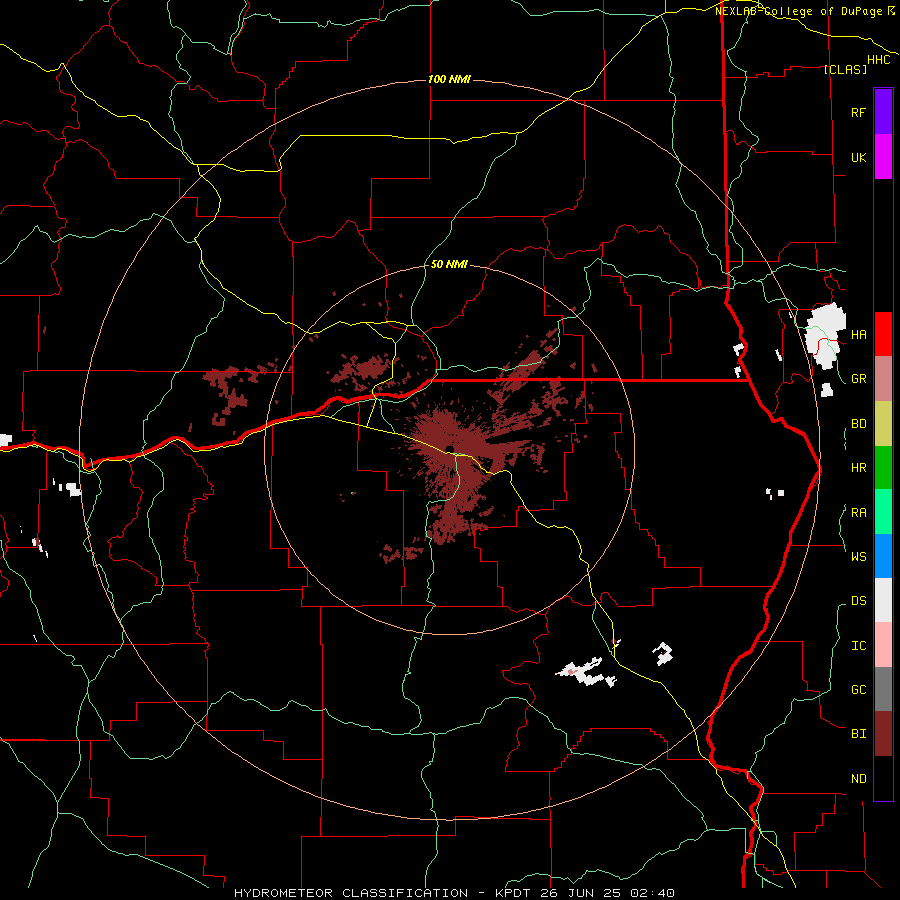This screenshot has width=900, height=900.
Task: Click the 100 NMI range ring label
Action: coord(449,79)
